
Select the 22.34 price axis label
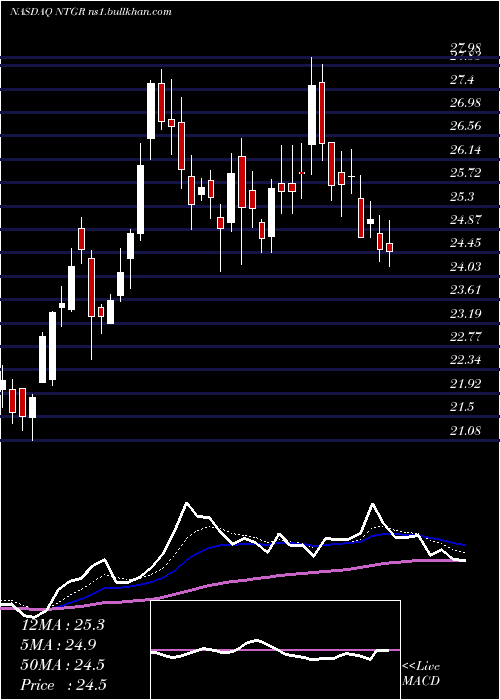(x=466, y=360)
